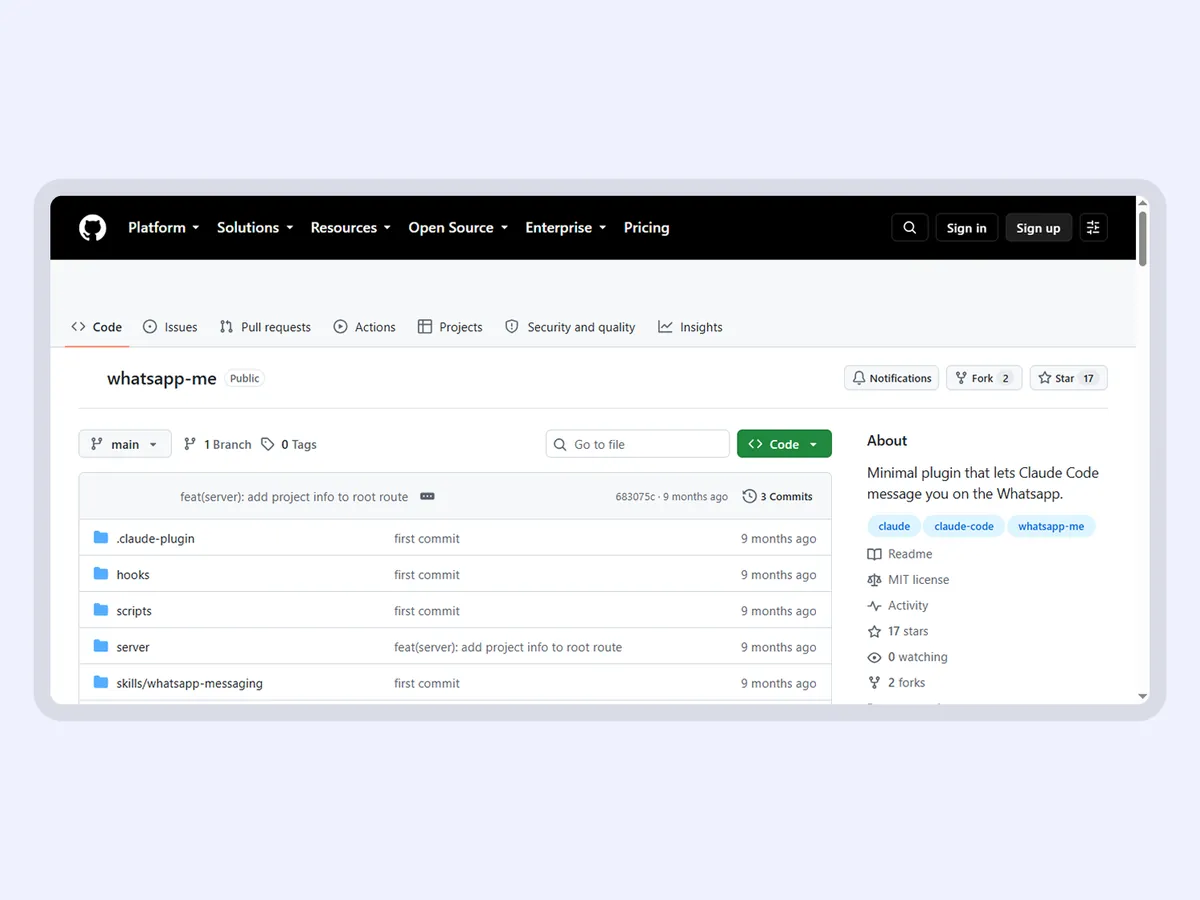The height and width of the screenshot is (900, 1200).
Task: Open the Actions tab
Action: pyautogui.click(x=365, y=327)
